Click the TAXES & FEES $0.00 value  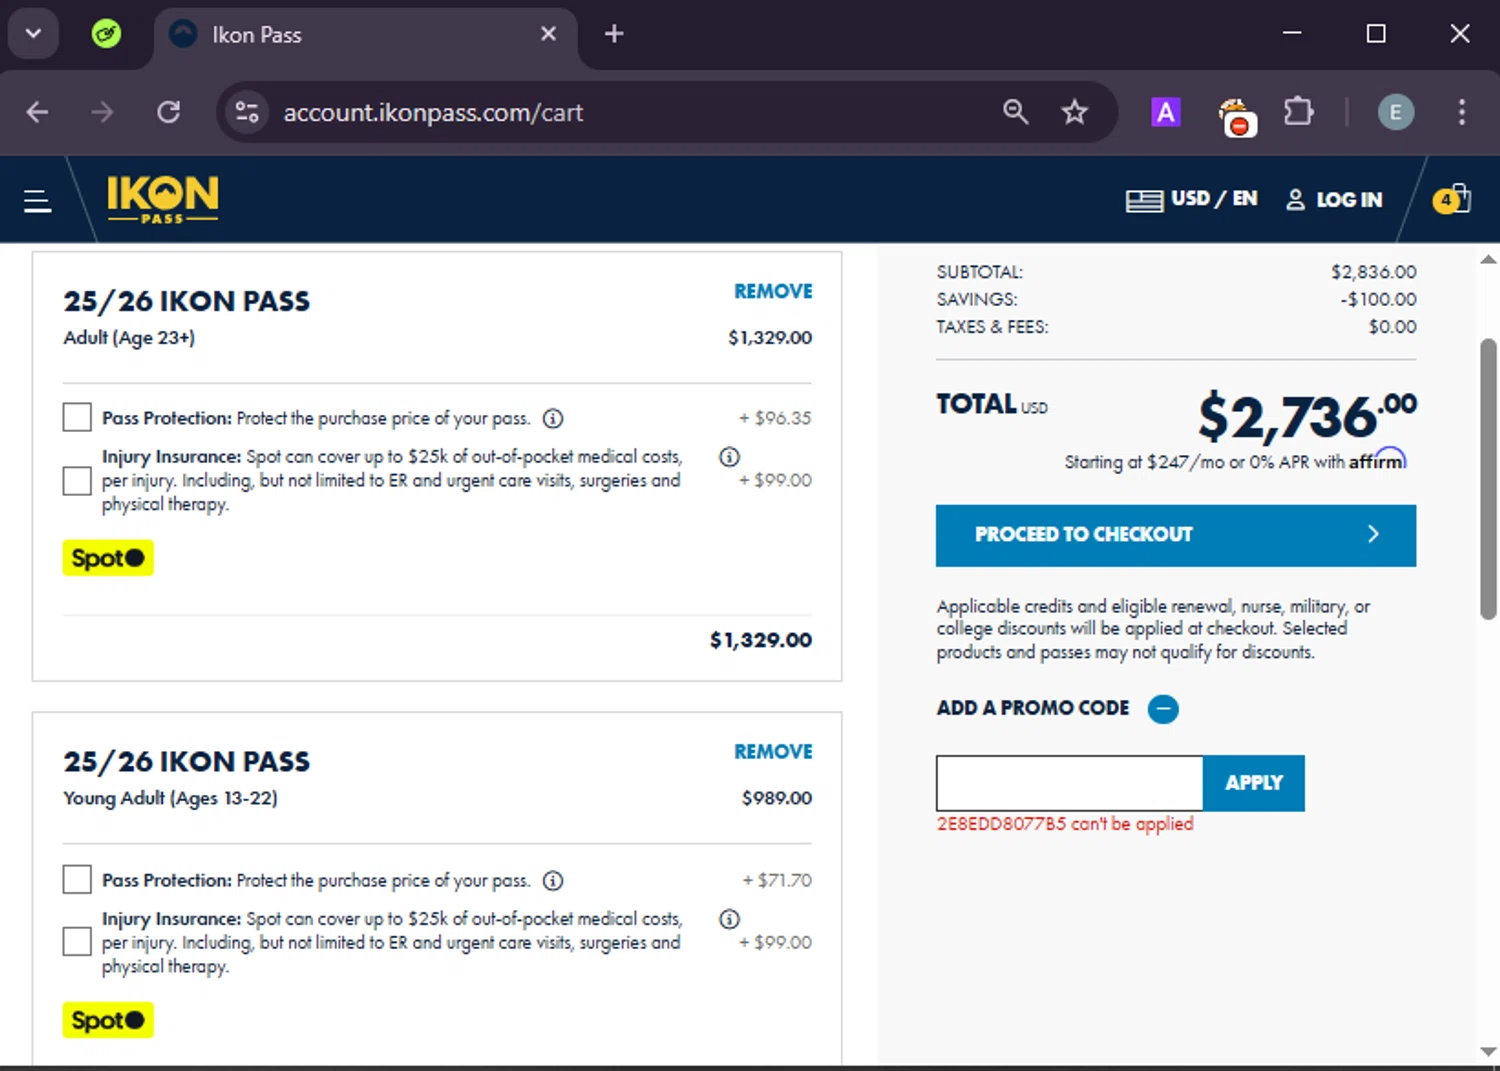(x=1393, y=327)
